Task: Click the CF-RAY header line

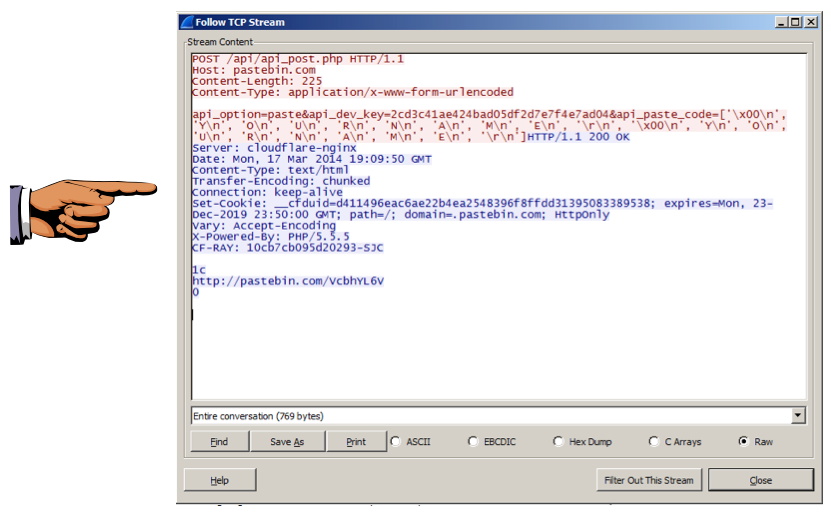Action: point(288,248)
